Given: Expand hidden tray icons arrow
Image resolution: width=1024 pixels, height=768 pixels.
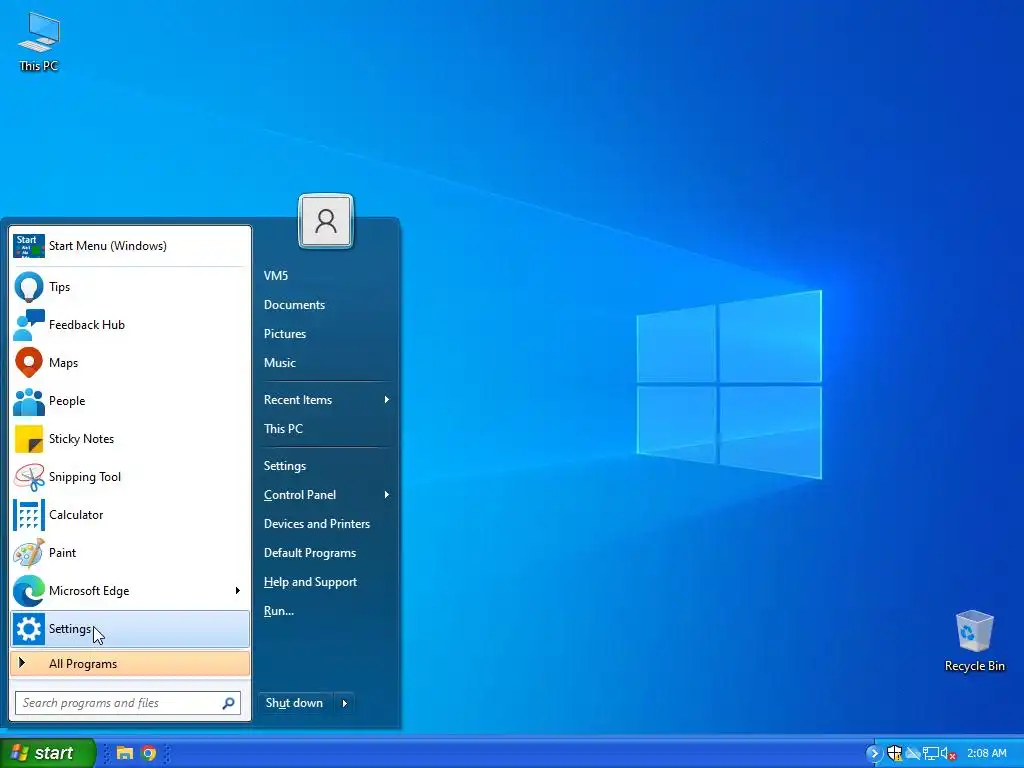Looking at the screenshot, I should pyautogui.click(x=874, y=754).
